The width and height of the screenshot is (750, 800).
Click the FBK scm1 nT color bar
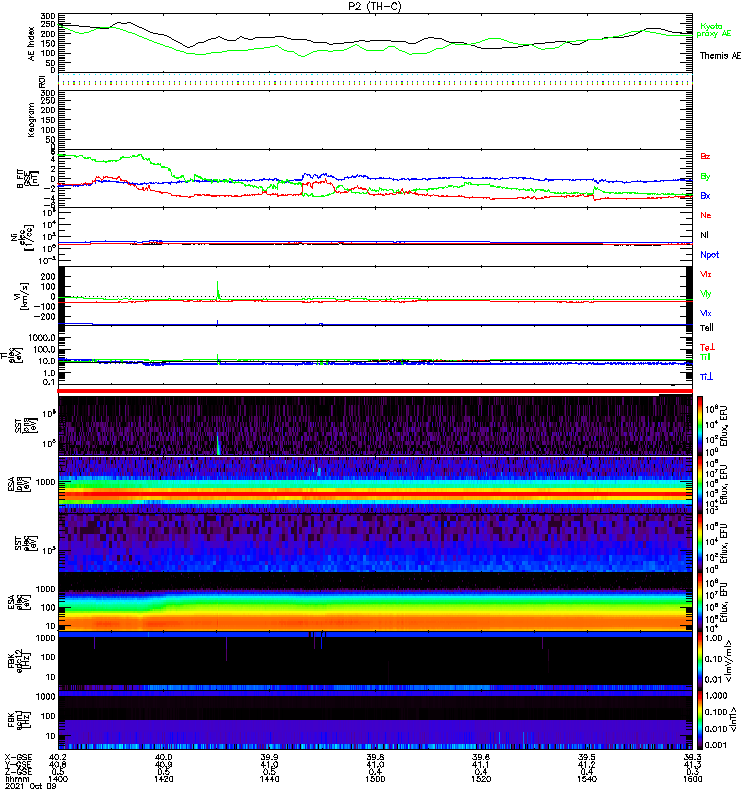(699, 719)
